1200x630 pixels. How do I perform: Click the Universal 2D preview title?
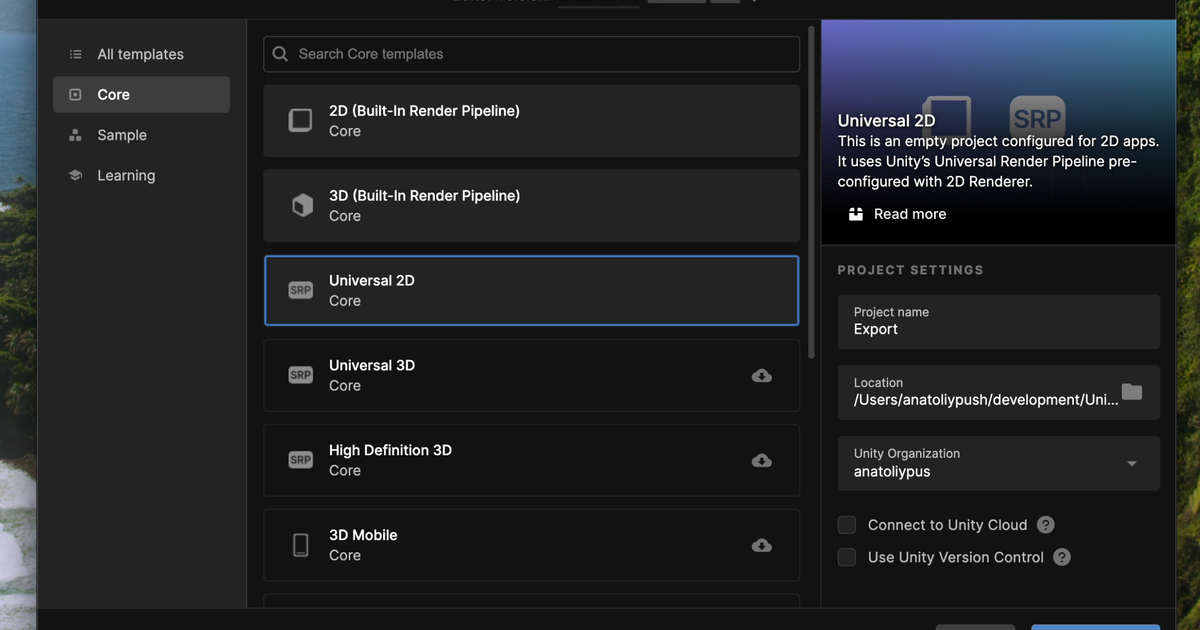pyautogui.click(x=887, y=121)
